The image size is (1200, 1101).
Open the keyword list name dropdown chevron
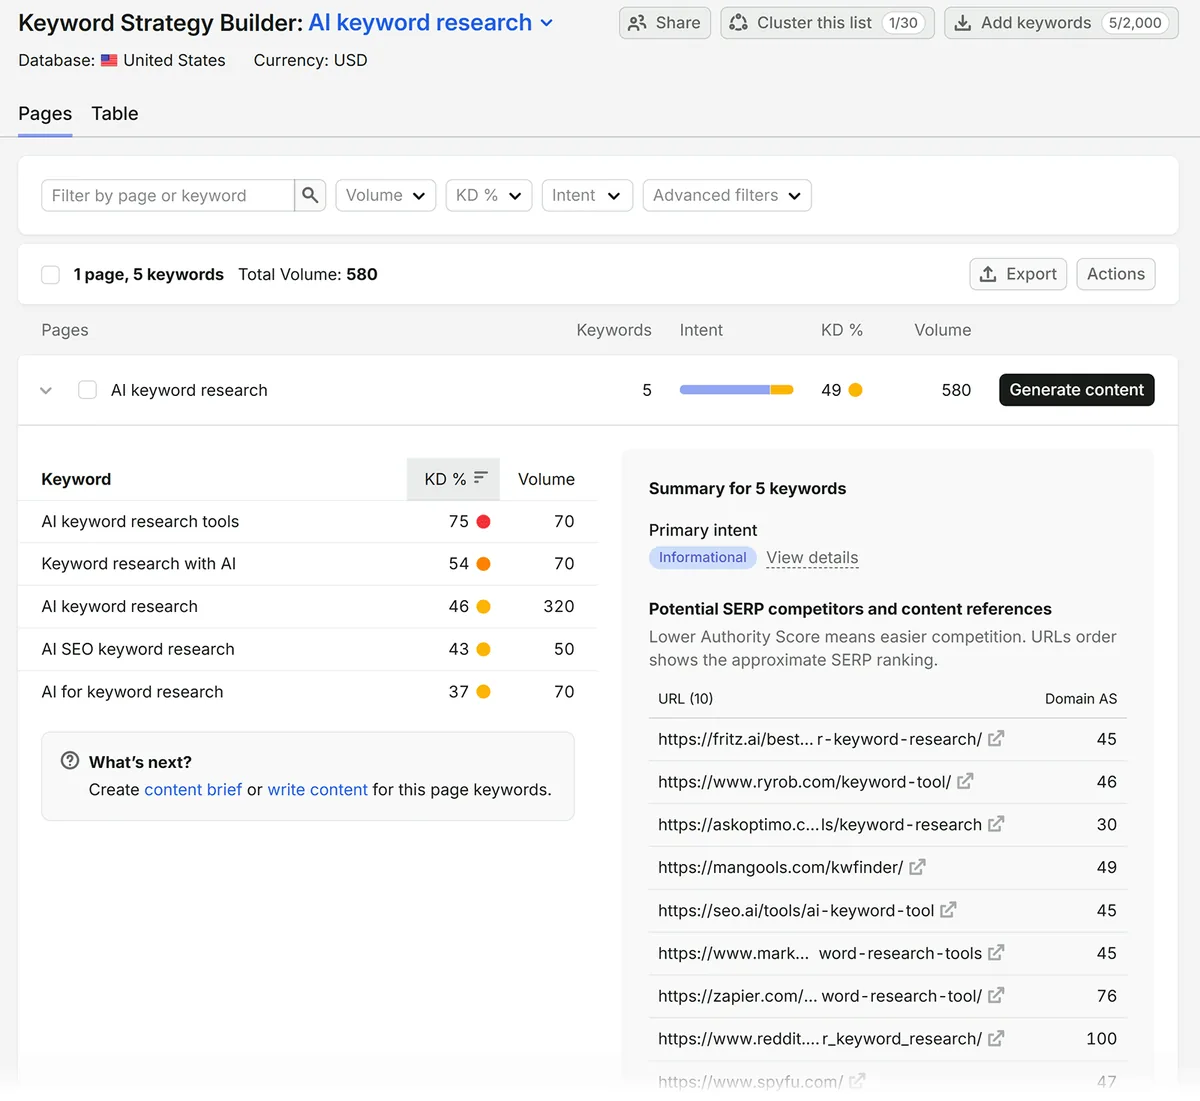[x=546, y=23]
